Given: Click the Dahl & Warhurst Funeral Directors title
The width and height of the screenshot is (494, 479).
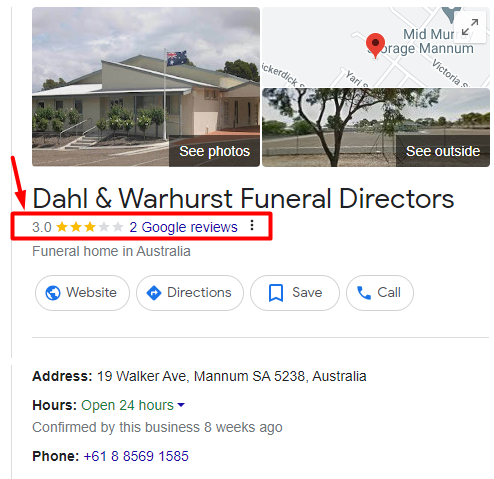Looking at the screenshot, I should click(243, 199).
